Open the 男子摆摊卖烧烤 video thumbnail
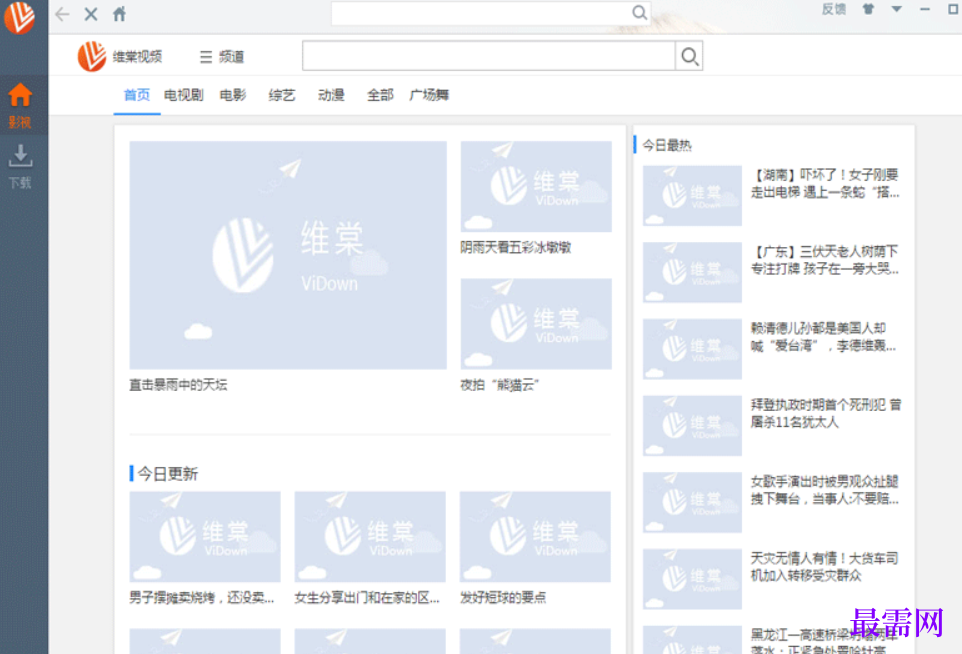This screenshot has width=962, height=654. click(x=205, y=537)
